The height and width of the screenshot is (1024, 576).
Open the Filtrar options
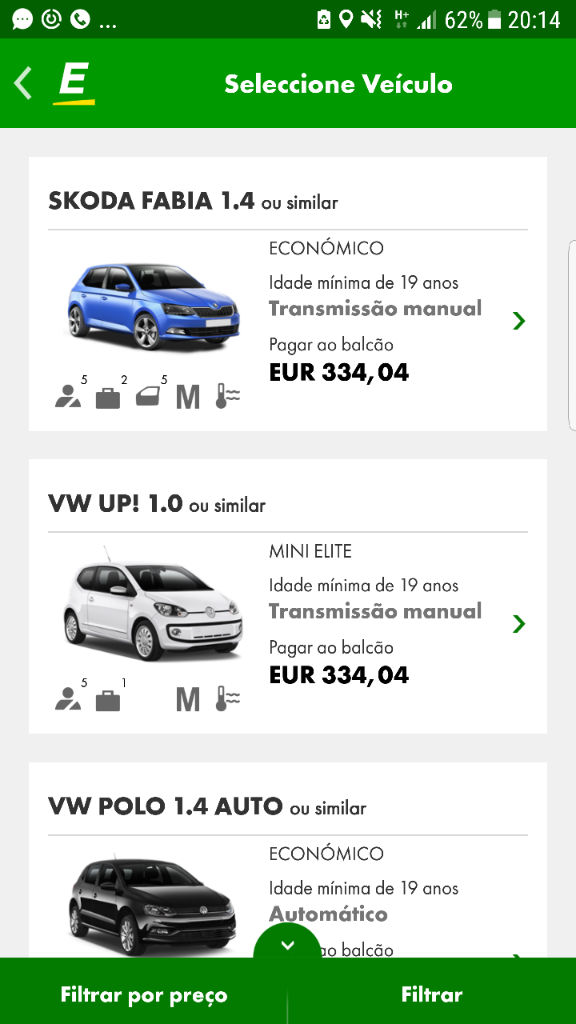click(432, 995)
